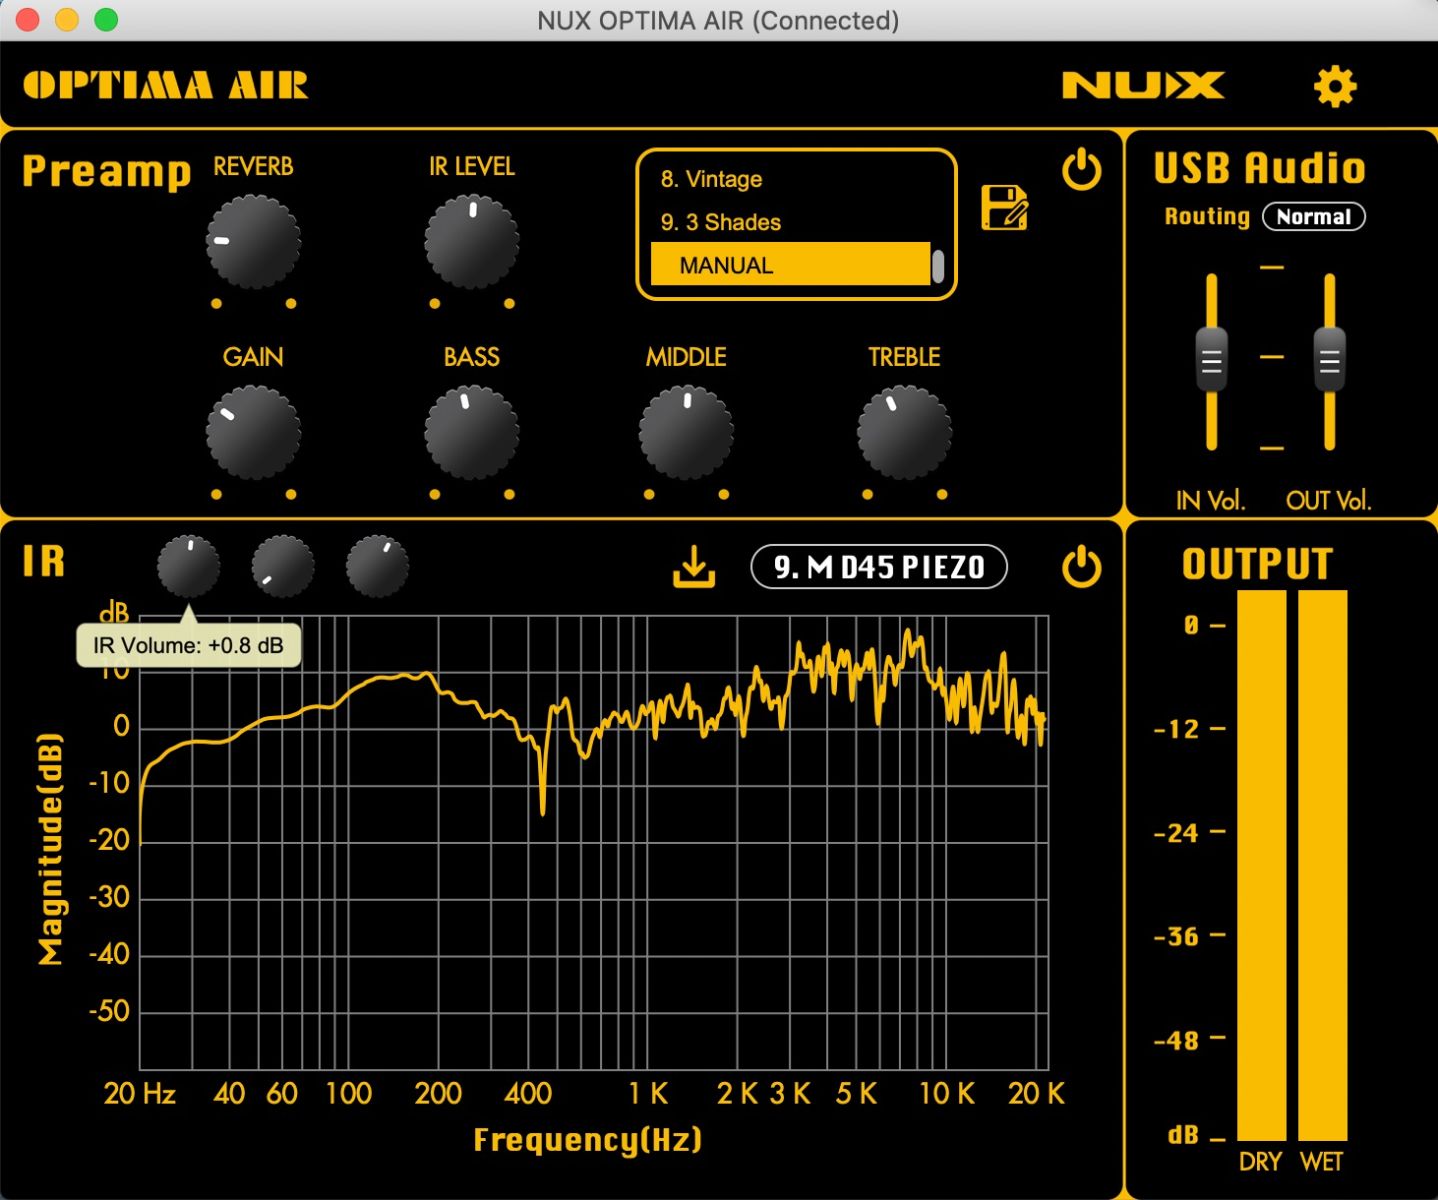Click the OUT Vol. slider handle
Image resolution: width=1438 pixels, height=1200 pixels.
point(1329,359)
